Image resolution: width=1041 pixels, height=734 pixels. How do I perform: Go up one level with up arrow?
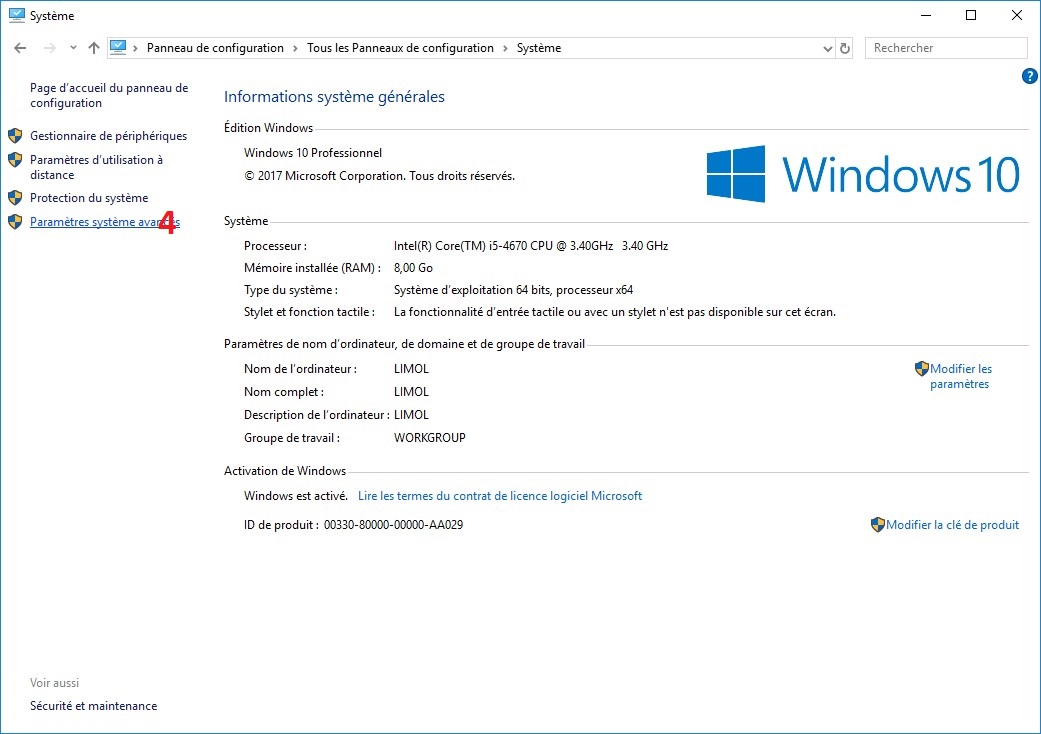[94, 48]
